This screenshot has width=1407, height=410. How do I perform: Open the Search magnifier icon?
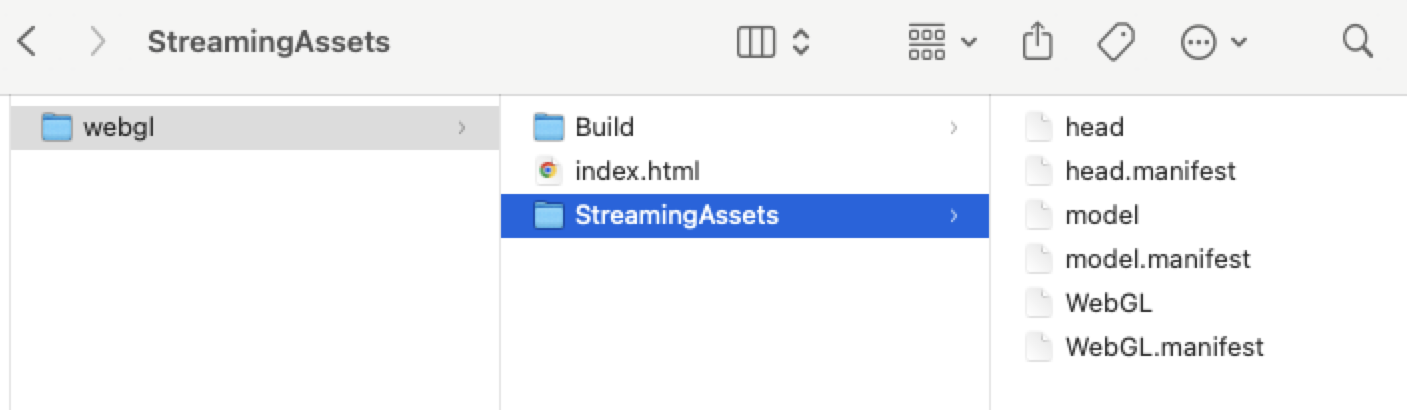click(x=1356, y=42)
